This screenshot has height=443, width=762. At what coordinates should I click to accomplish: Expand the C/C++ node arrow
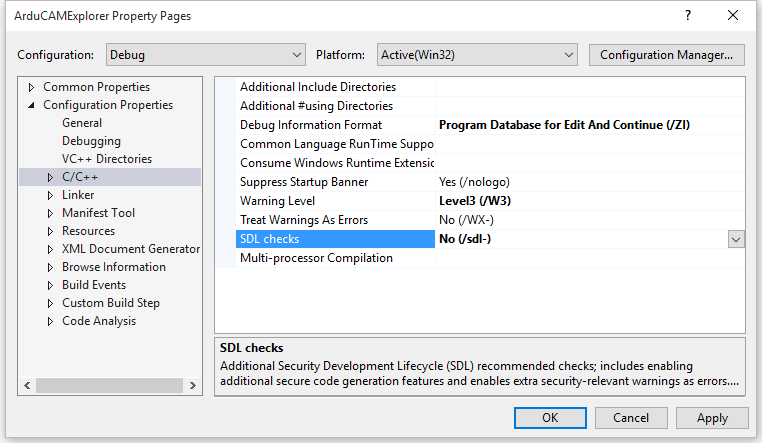(x=50, y=177)
